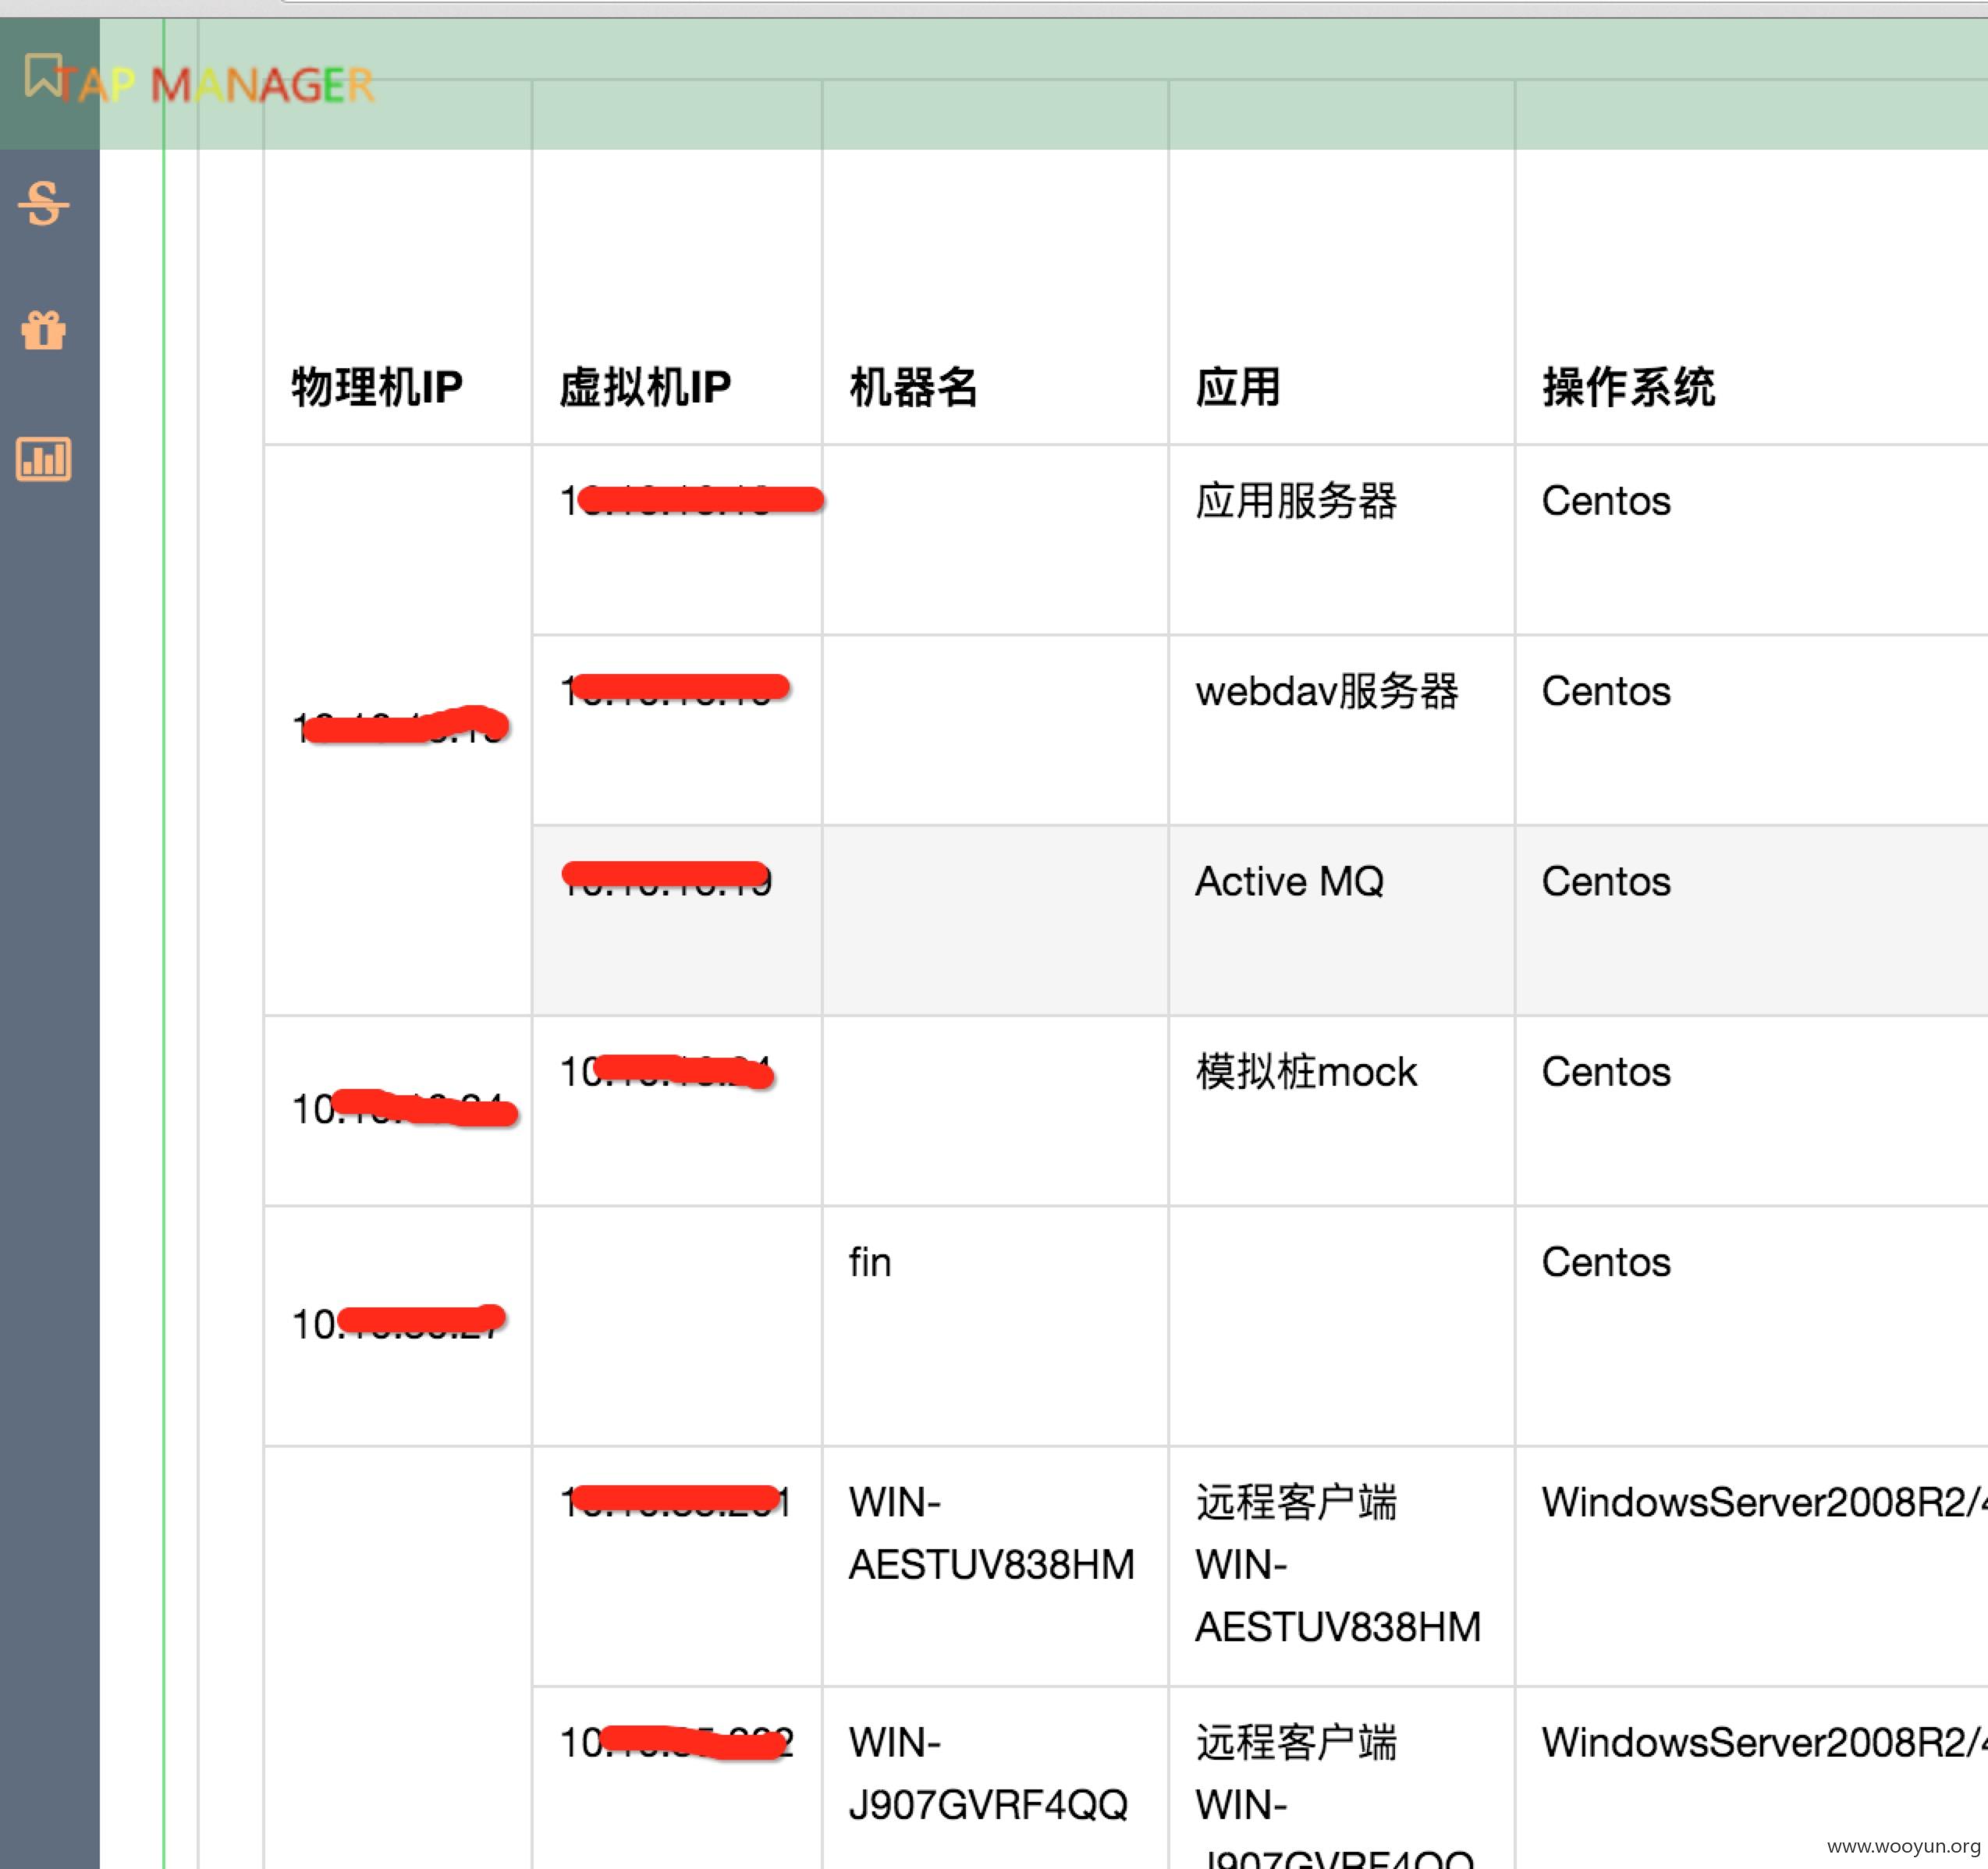Click Centos in the Active MQ row

1606,882
